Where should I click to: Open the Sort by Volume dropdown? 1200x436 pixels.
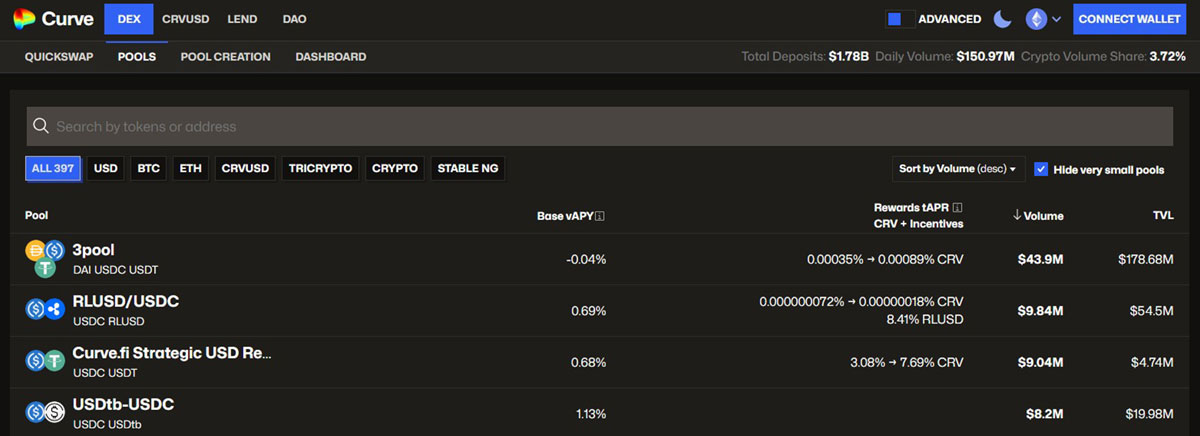point(958,169)
